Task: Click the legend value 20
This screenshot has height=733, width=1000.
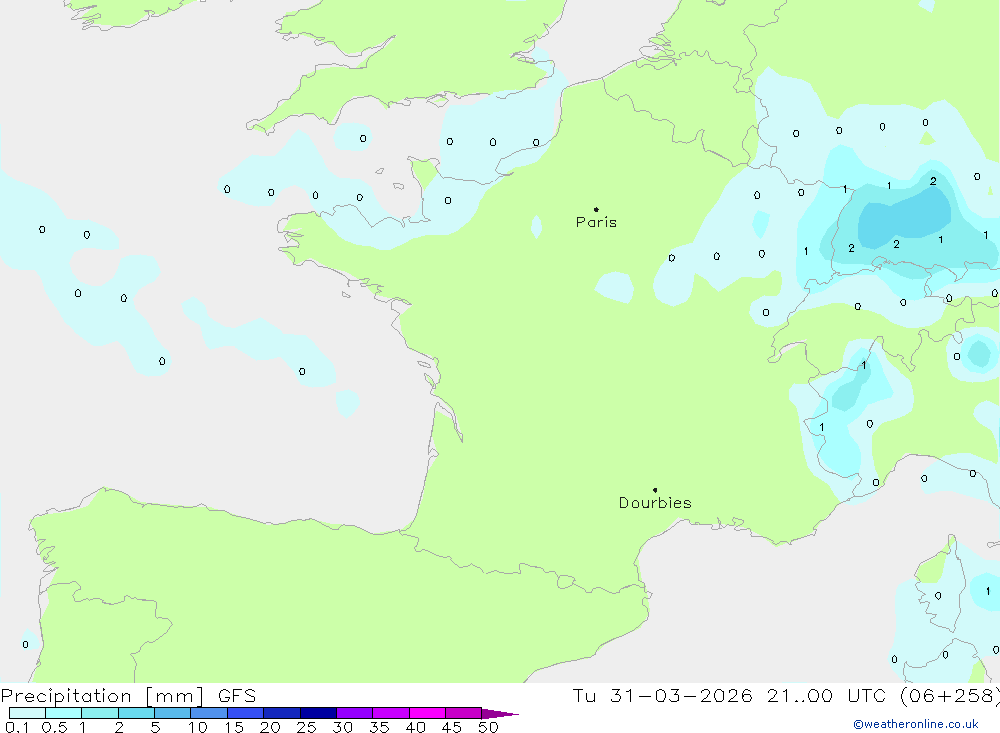Action: [x=270, y=727]
